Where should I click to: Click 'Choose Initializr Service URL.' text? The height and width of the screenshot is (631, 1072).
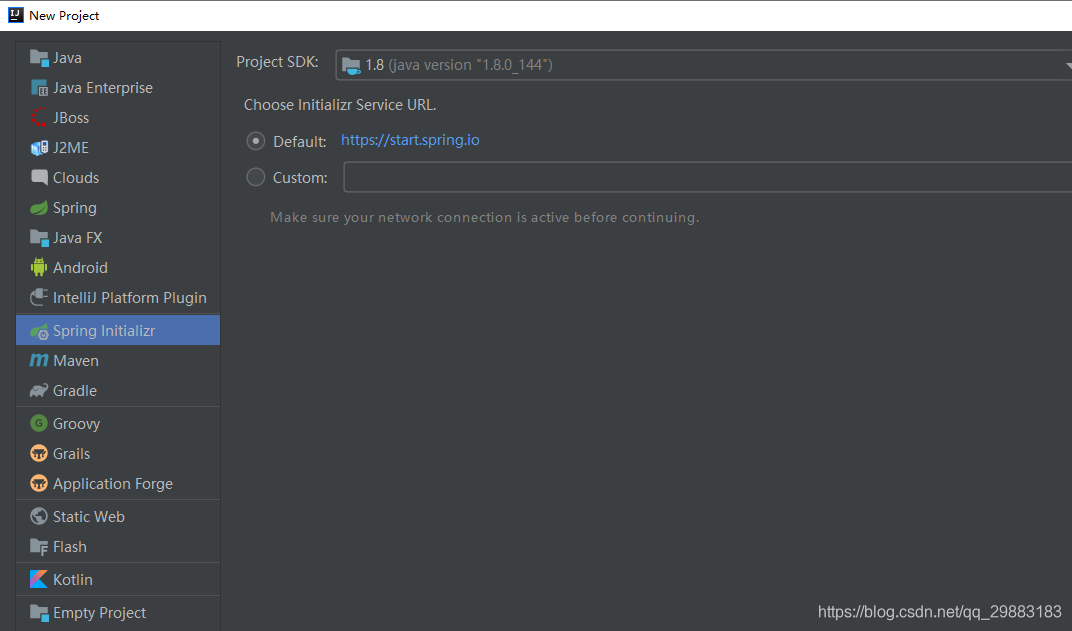pyautogui.click(x=340, y=105)
